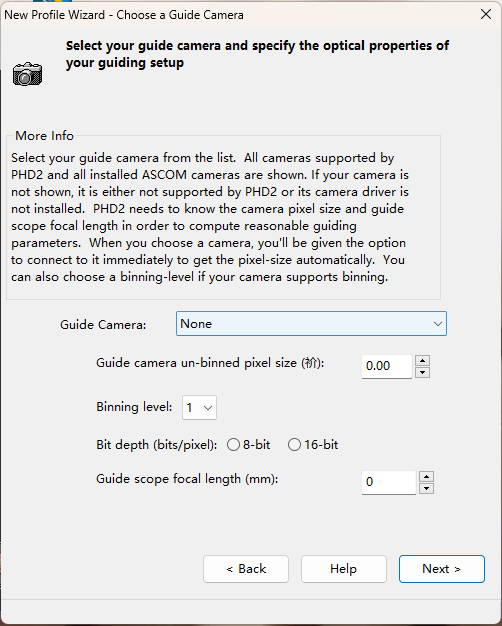Screen dimensions: 502x626
Task: Open the Help for this wizard
Action: coord(344,569)
